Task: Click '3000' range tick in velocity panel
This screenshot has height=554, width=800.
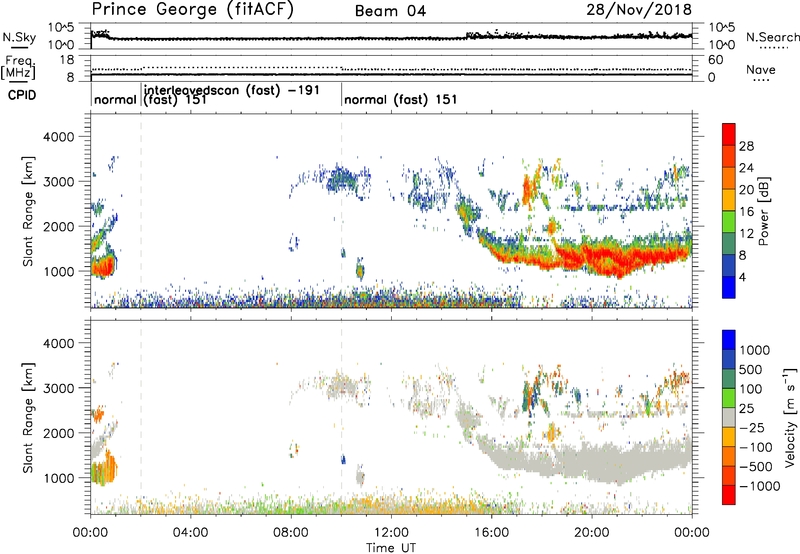Action: [x=59, y=388]
